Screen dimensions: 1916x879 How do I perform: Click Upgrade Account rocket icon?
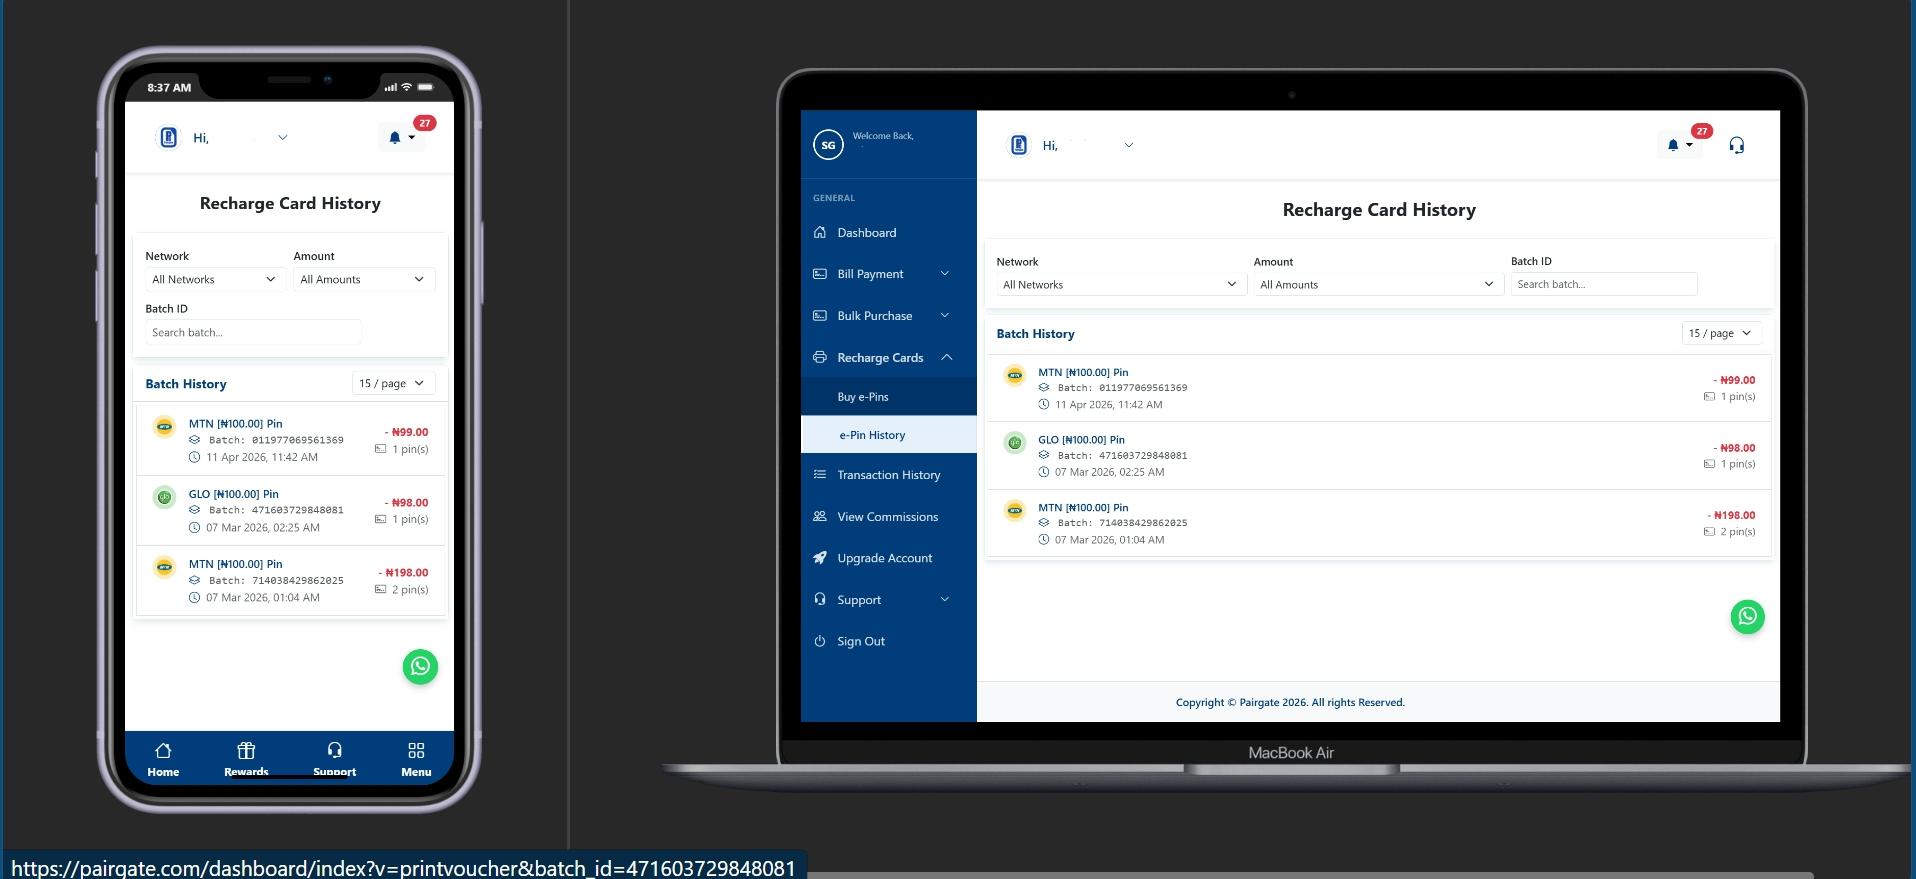tap(820, 558)
